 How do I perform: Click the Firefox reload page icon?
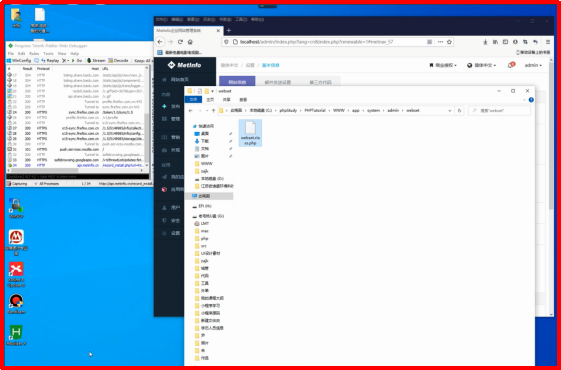[x=180, y=42]
